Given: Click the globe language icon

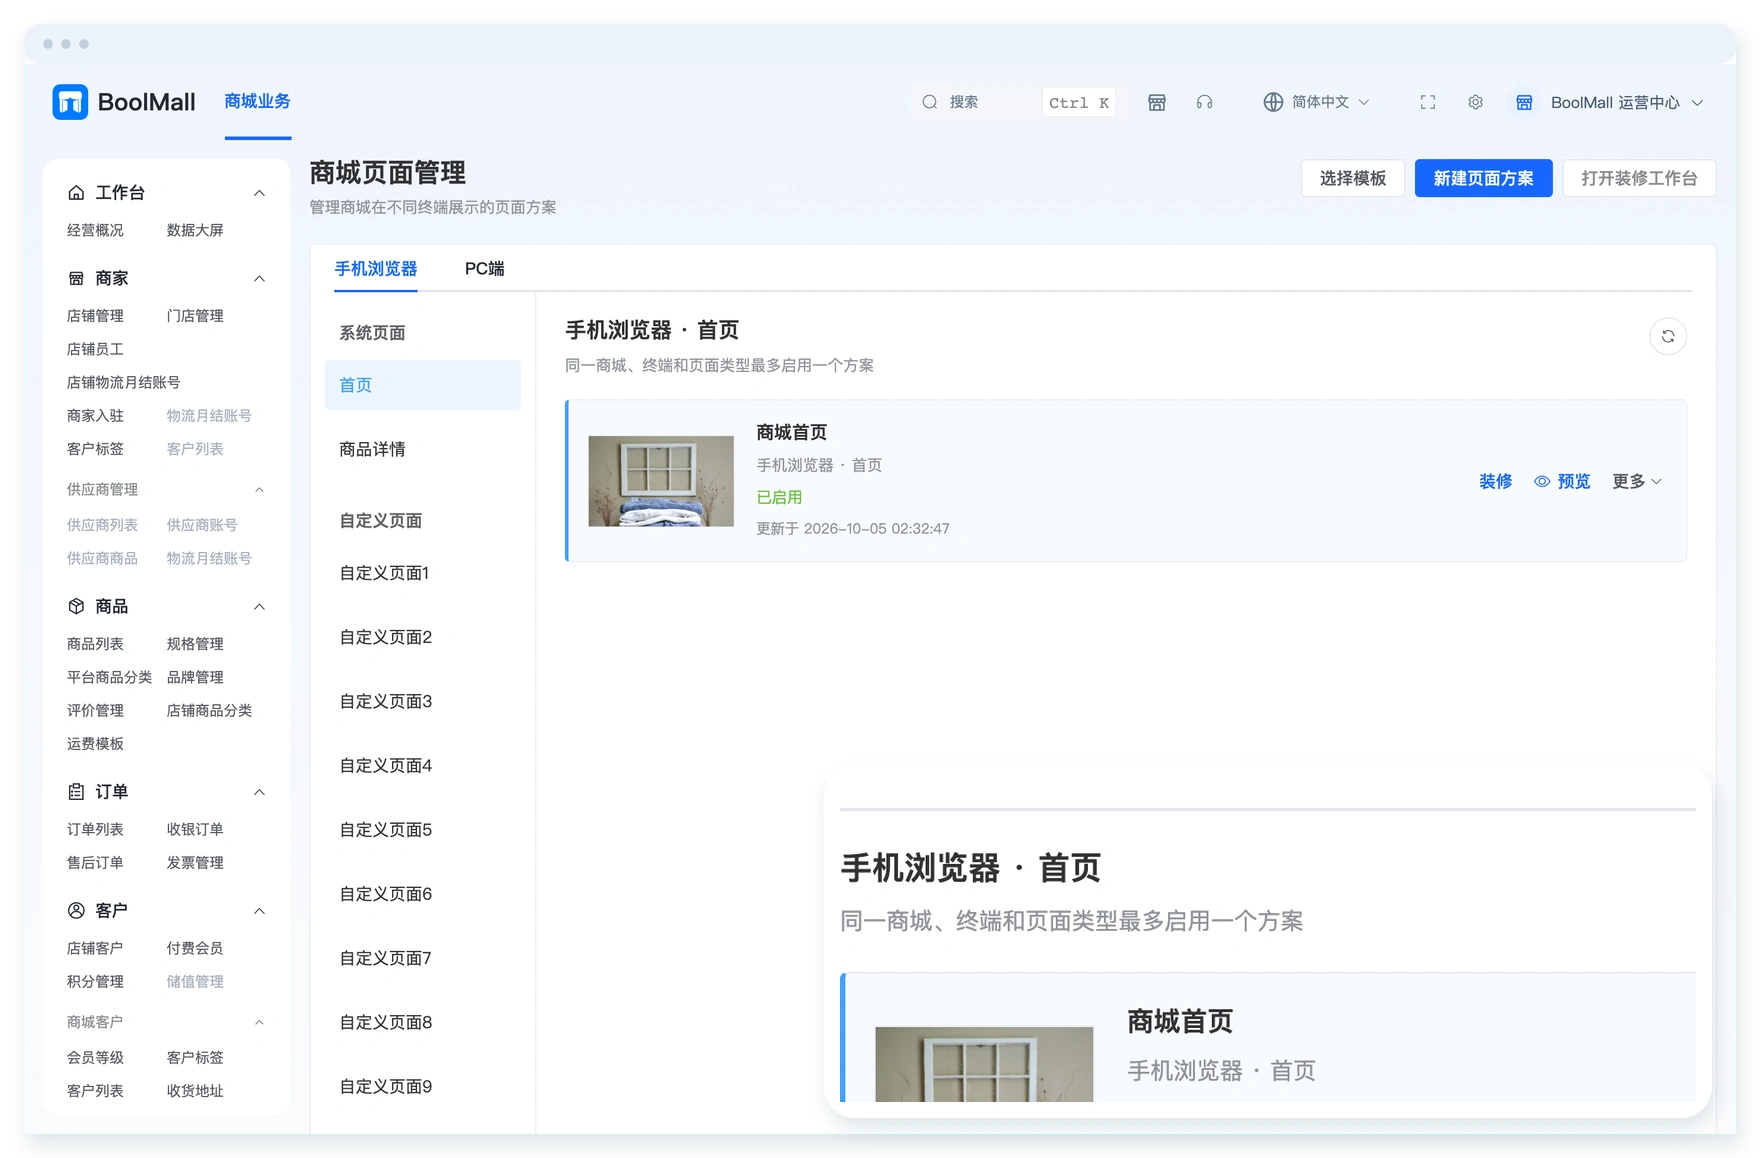Looking at the screenshot, I should tap(1273, 102).
